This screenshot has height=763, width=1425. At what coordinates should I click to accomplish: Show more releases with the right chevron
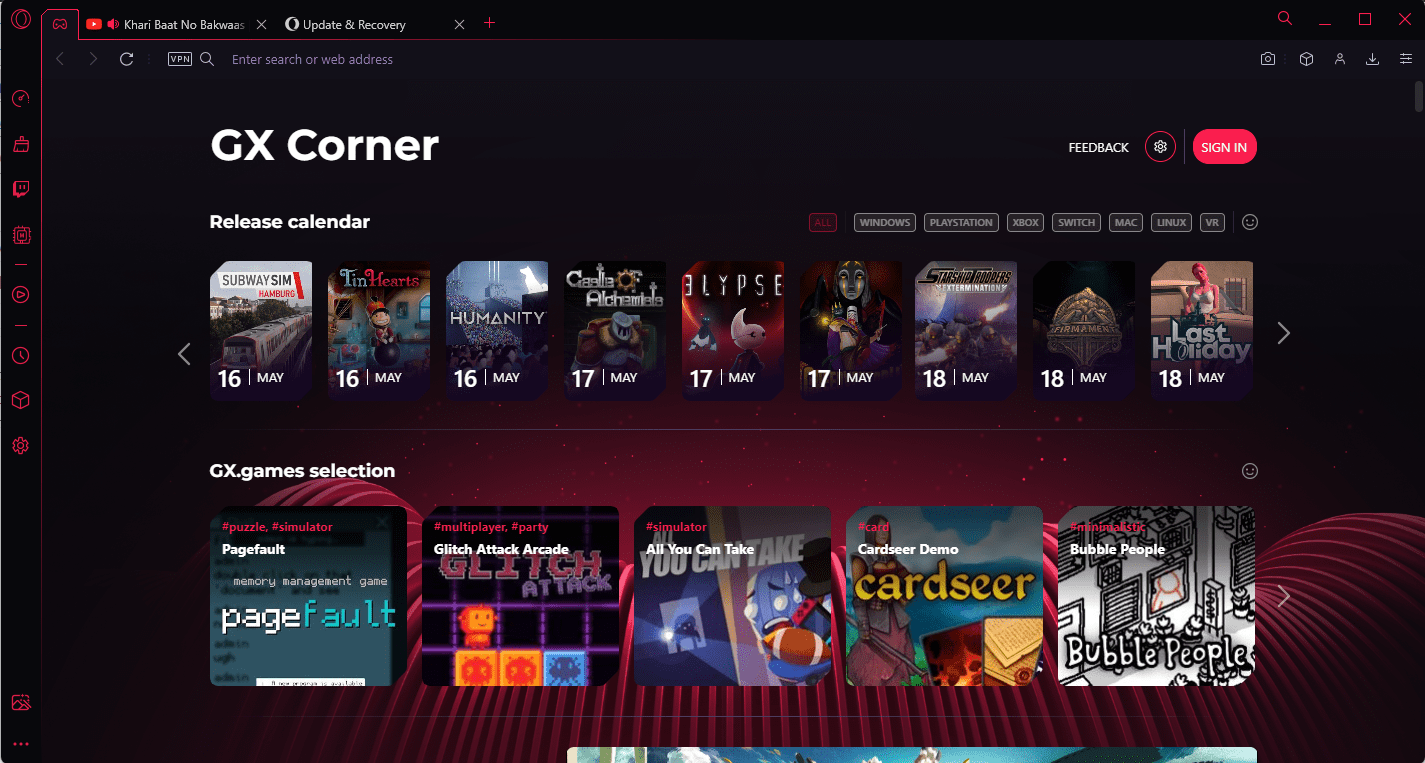[1283, 332]
